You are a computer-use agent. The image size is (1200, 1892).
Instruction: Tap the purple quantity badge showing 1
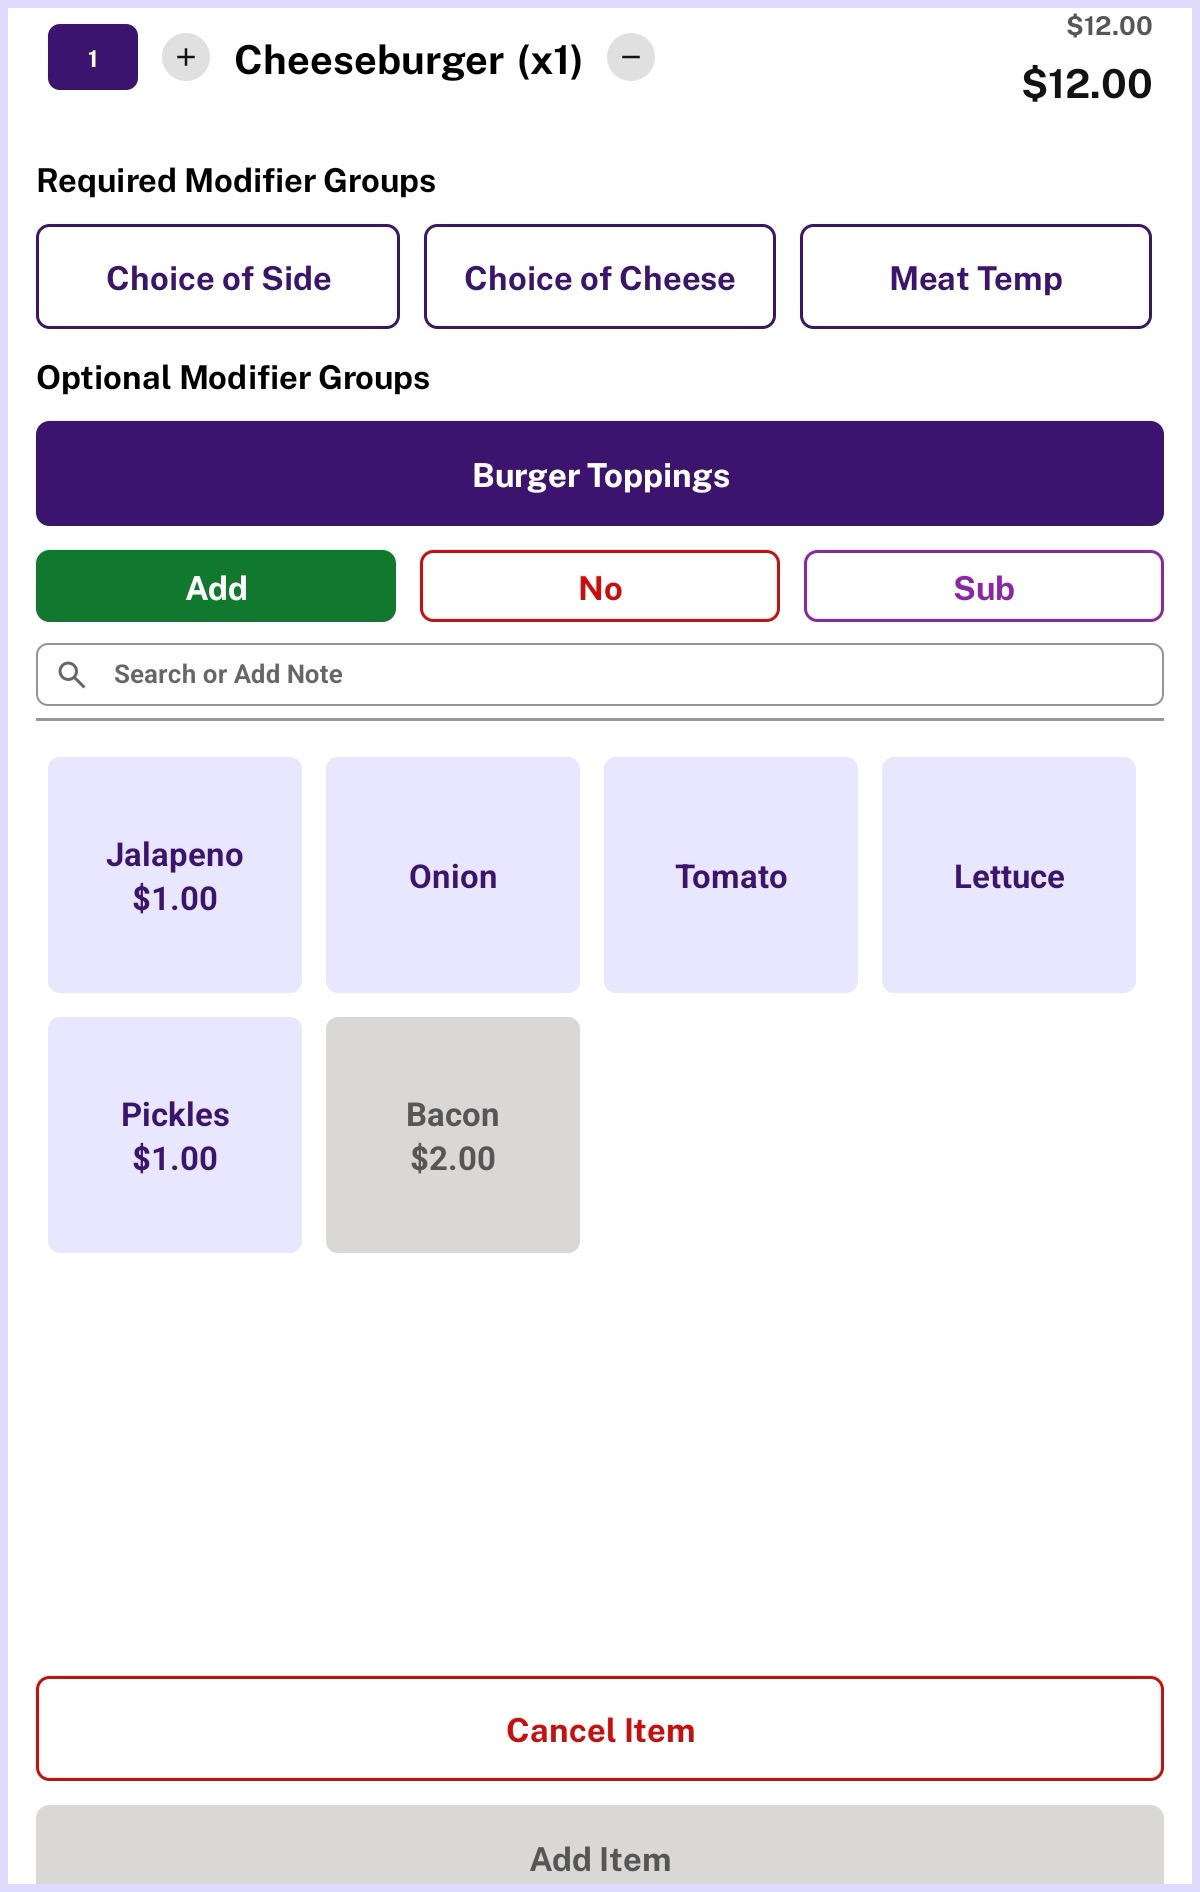tap(93, 58)
